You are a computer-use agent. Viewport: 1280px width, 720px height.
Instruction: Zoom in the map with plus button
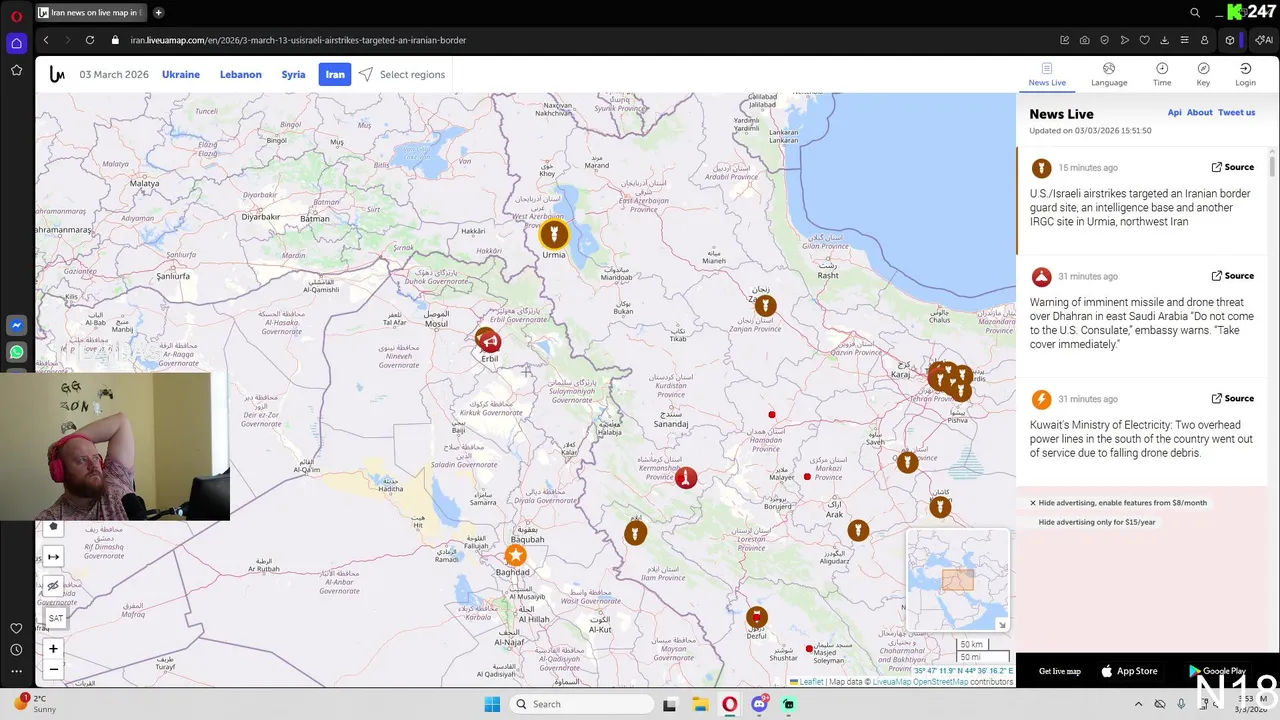pyautogui.click(x=53, y=649)
